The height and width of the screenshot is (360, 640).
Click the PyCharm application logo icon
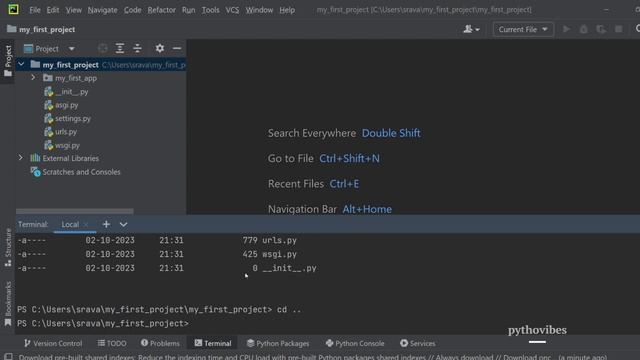[x=13, y=9]
